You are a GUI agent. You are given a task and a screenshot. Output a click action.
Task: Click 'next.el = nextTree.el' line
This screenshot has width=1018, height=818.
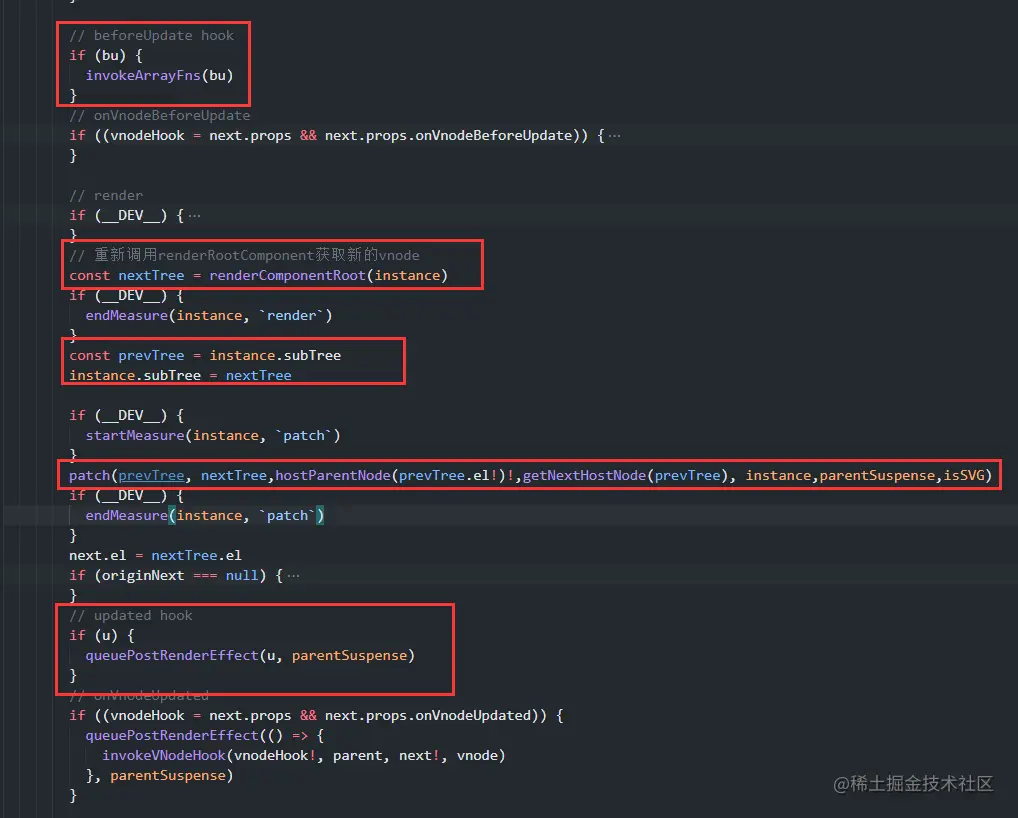[x=155, y=556]
